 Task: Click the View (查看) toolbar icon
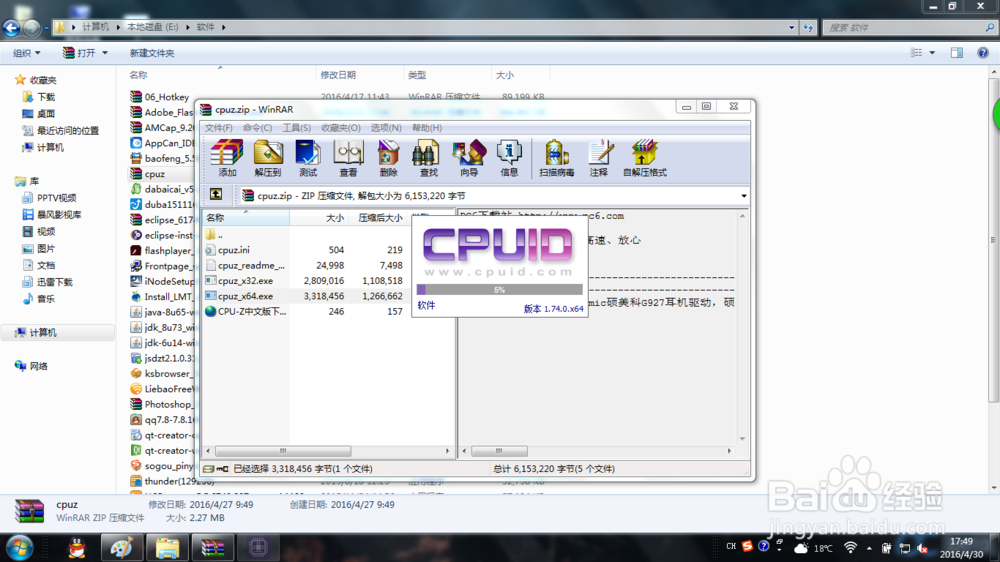[x=348, y=158]
